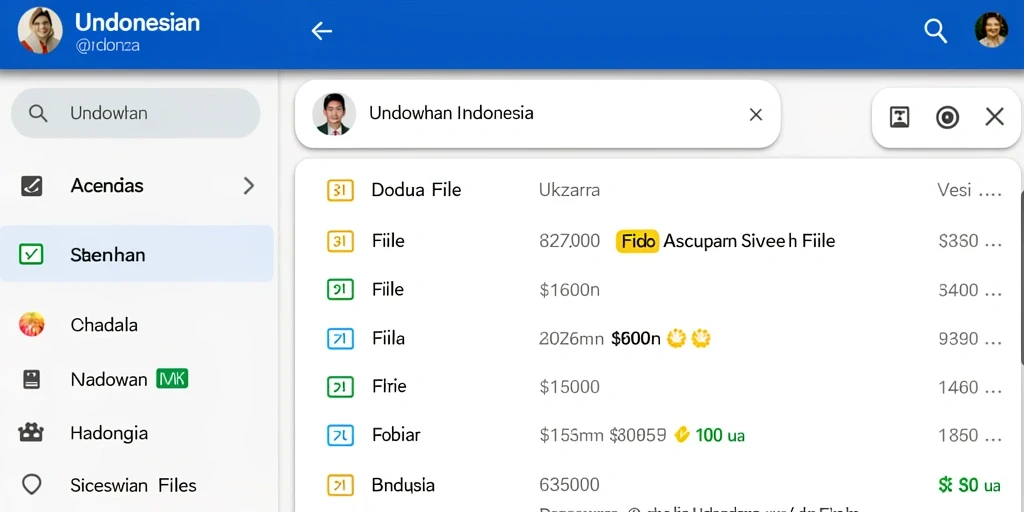Close the toolbar panel with X
This screenshot has height=512, width=1024.
coord(994,117)
